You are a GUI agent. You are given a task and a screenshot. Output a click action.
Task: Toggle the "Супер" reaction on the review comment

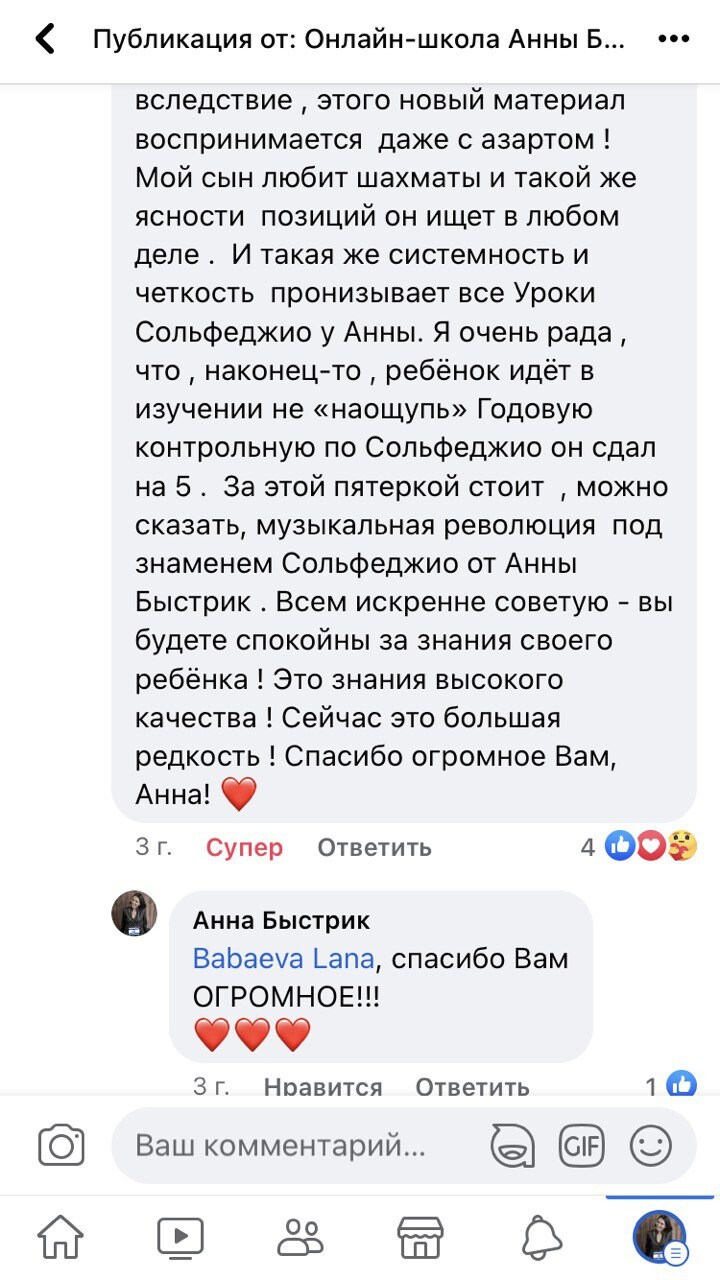click(x=244, y=848)
